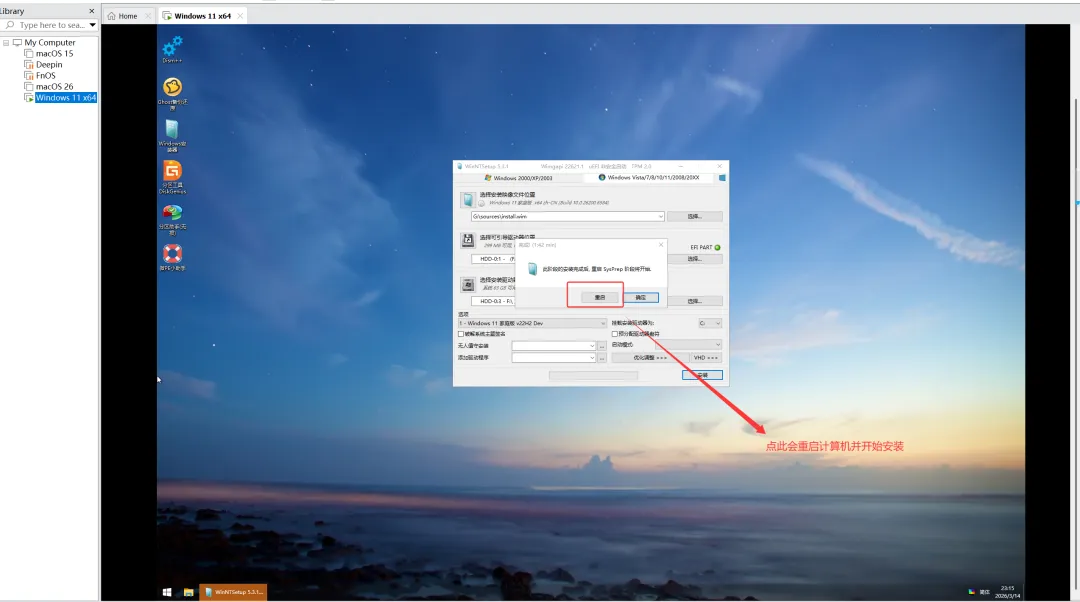Click the My Computer monitor icon
The height and width of the screenshot is (602, 1080).
pyautogui.click(x=17, y=42)
